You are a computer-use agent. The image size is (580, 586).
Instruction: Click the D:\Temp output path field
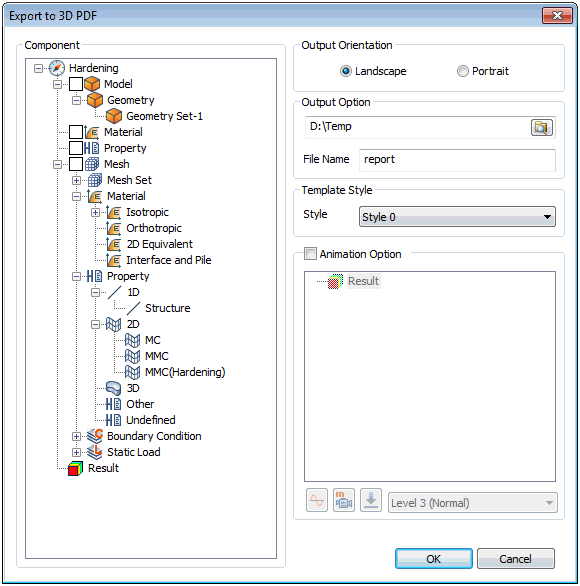tap(417, 127)
